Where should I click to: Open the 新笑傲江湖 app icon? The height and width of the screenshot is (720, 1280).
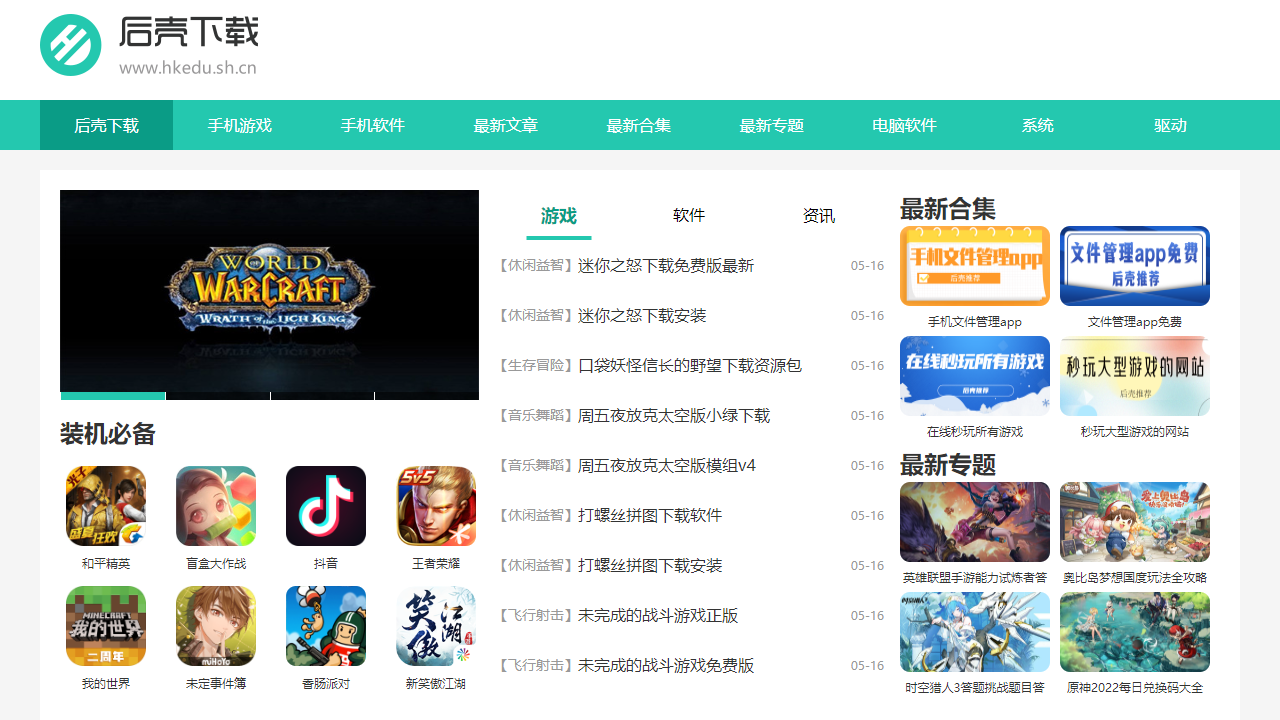(x=436, y=626)
